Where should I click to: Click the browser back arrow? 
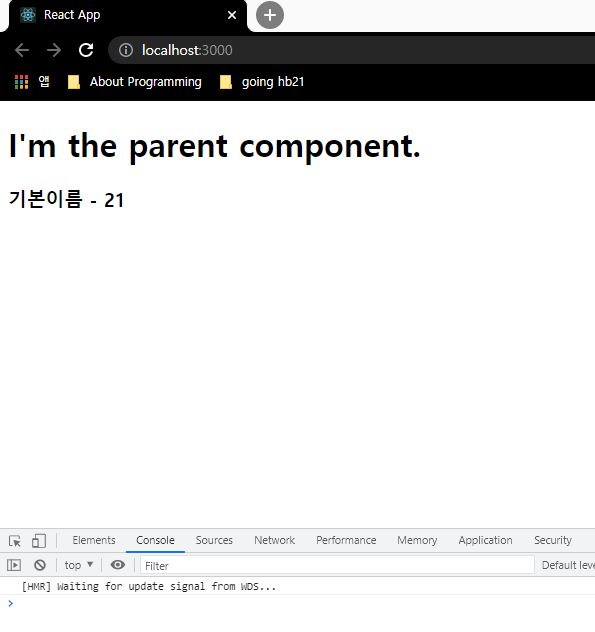22,50
